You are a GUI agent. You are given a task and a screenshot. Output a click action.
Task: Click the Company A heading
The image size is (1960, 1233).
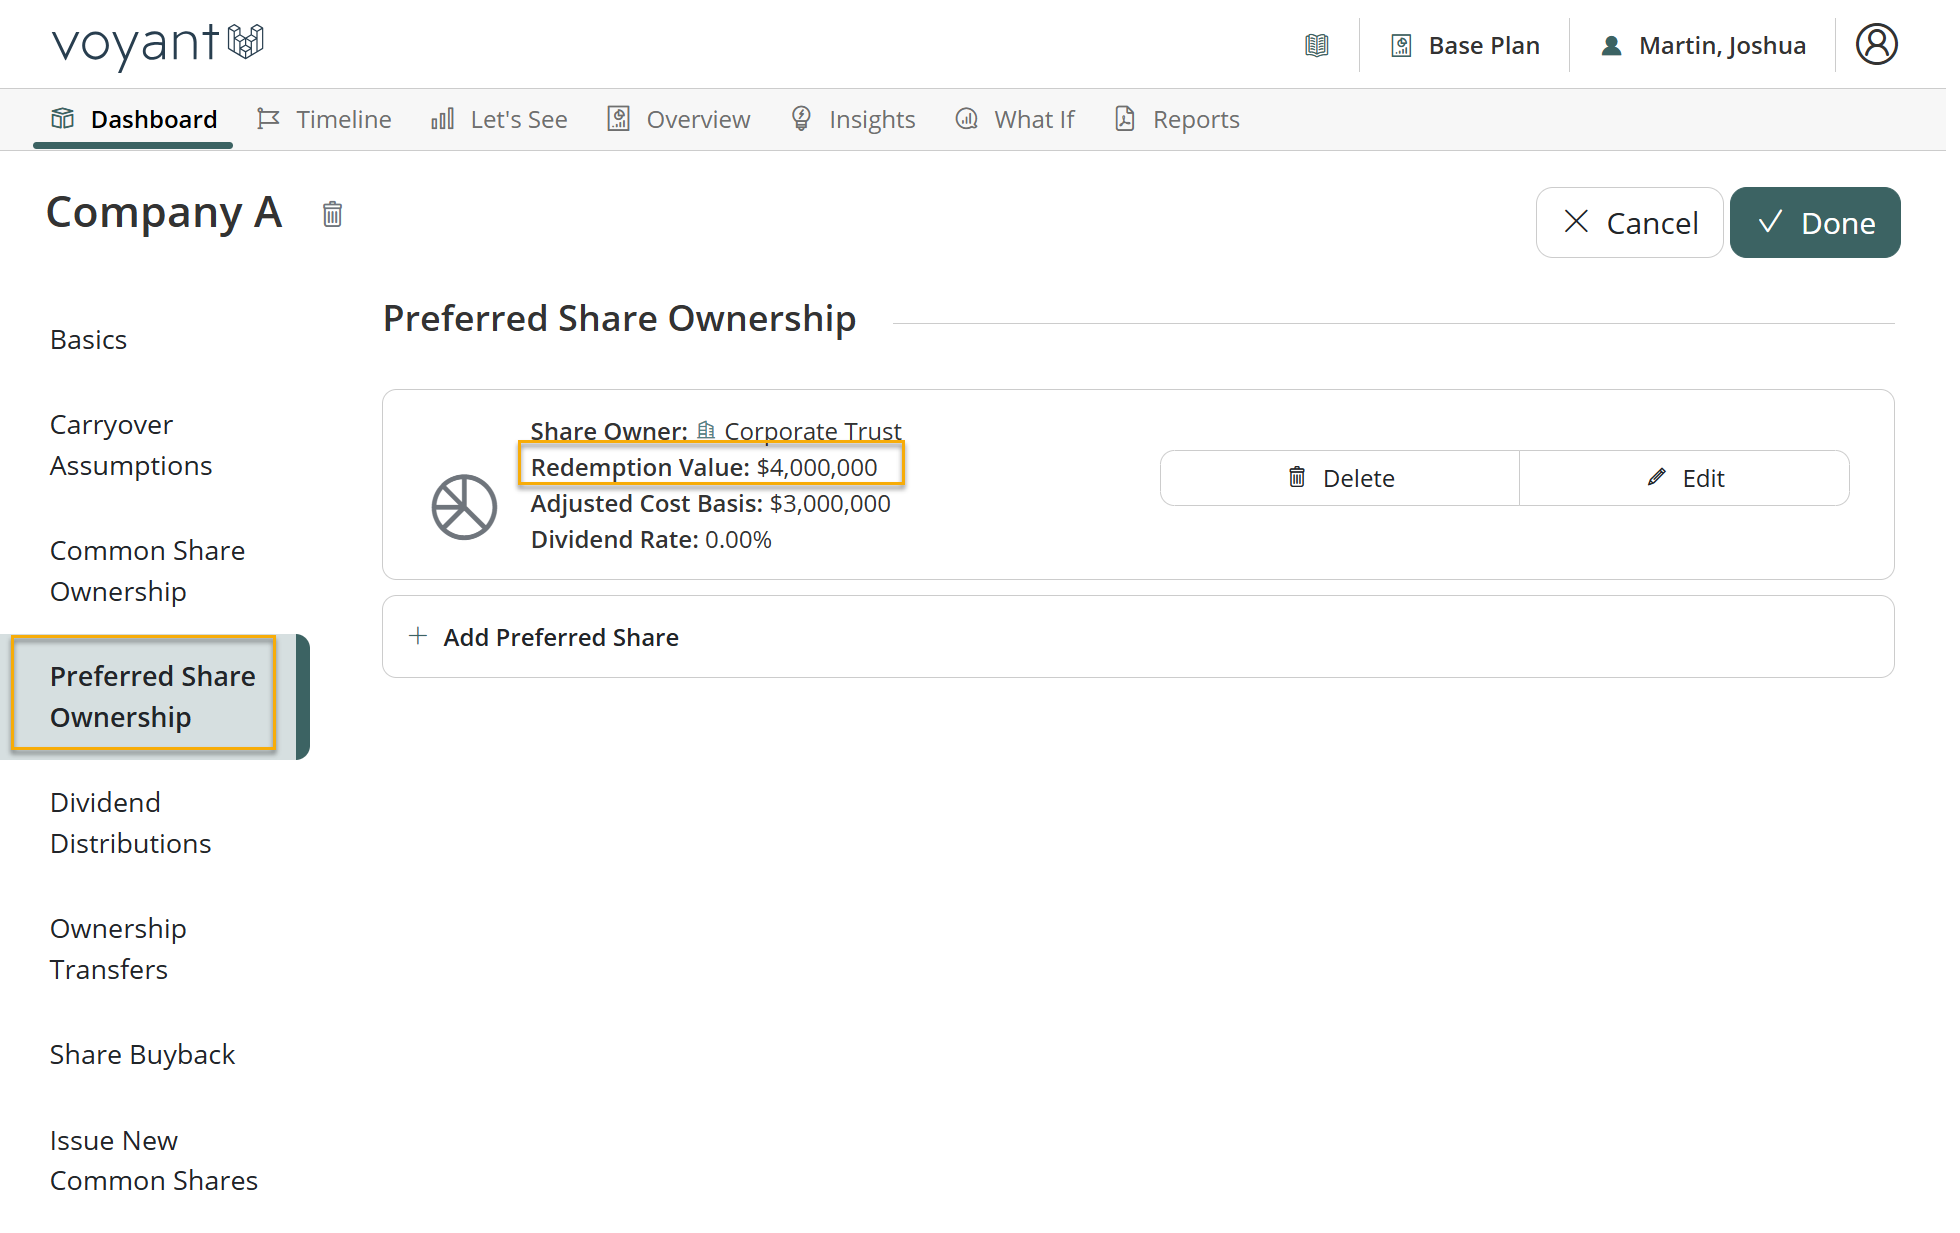coord(165,213)
